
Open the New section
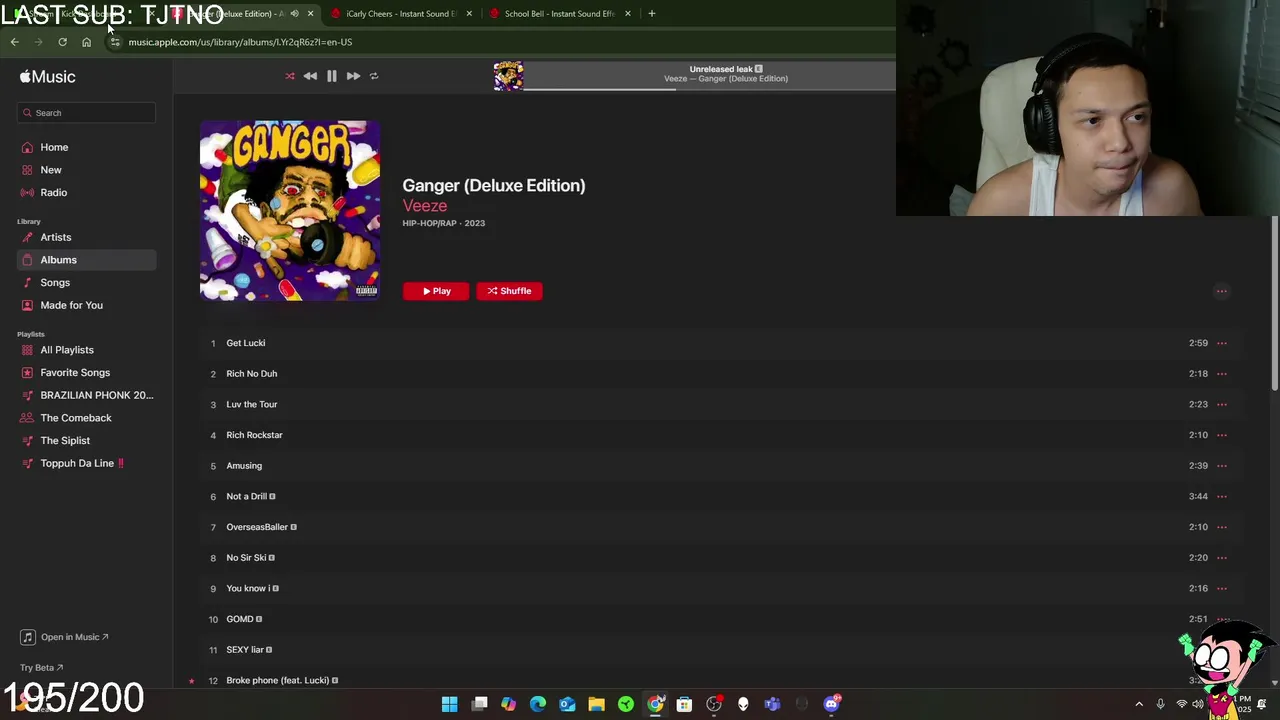coord(51,170)
